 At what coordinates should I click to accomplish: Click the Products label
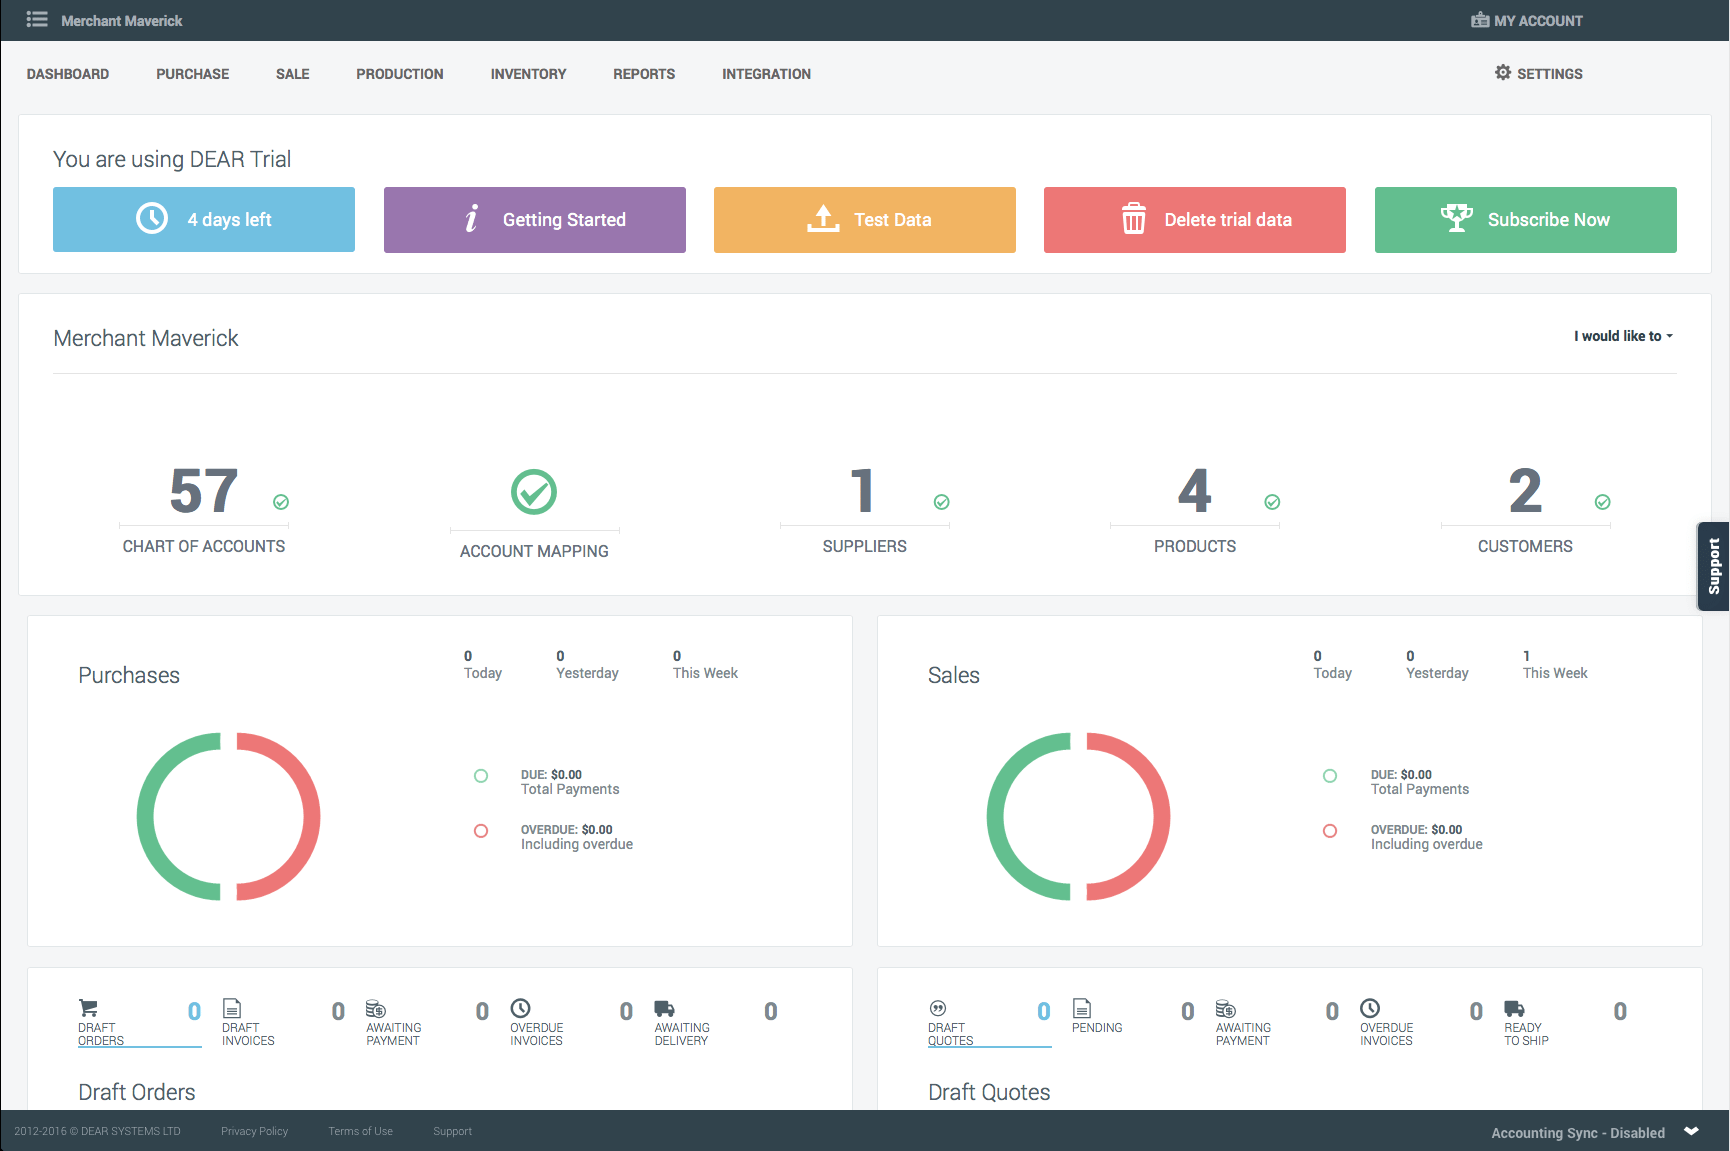pos(1195,546)
